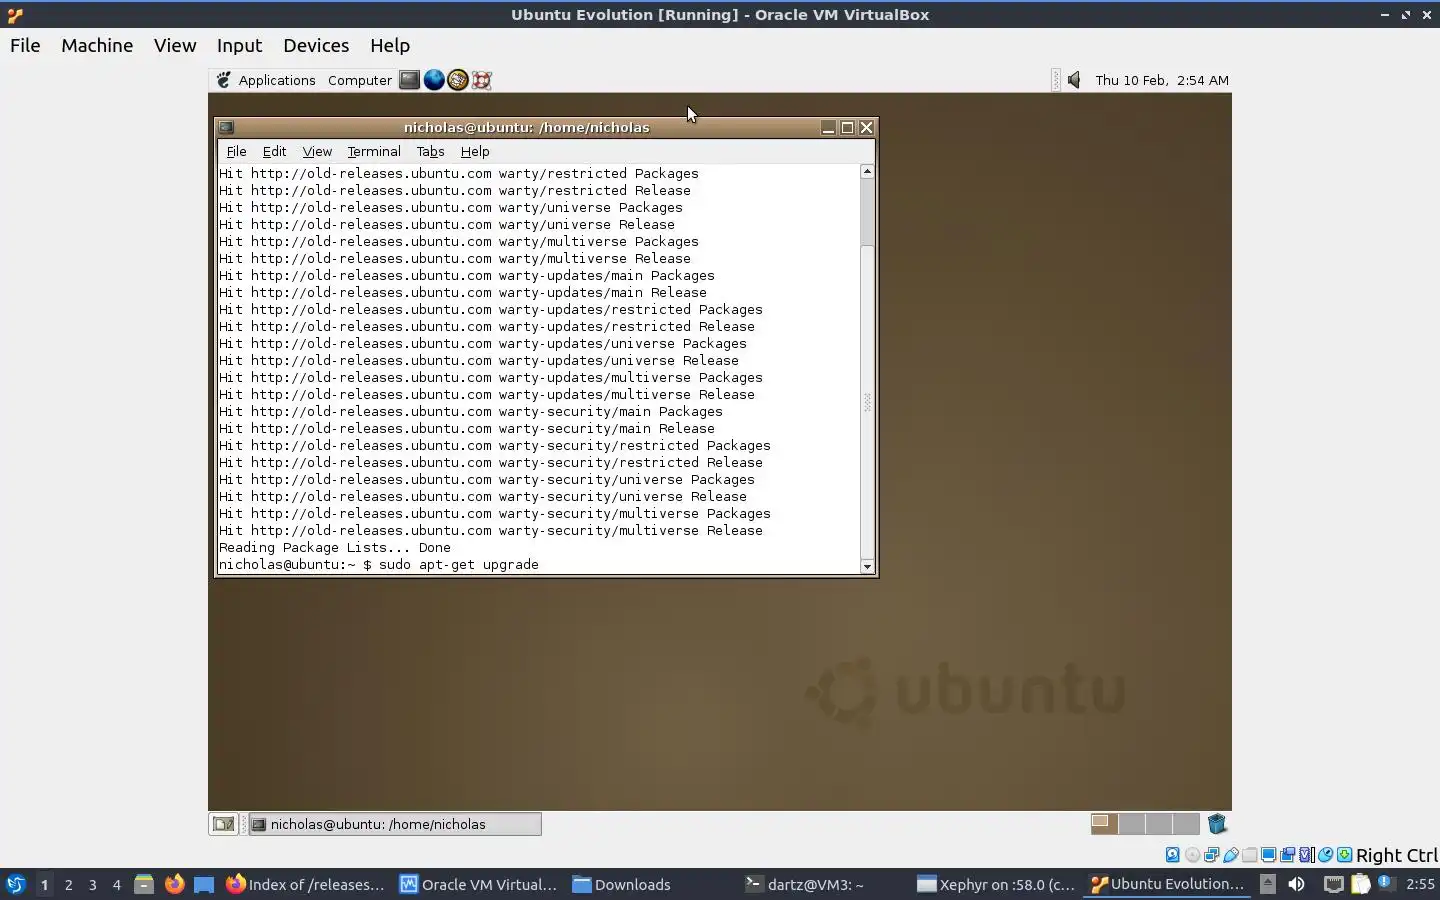Switch to first guest workspace in pager

[x=1104, y=824]
